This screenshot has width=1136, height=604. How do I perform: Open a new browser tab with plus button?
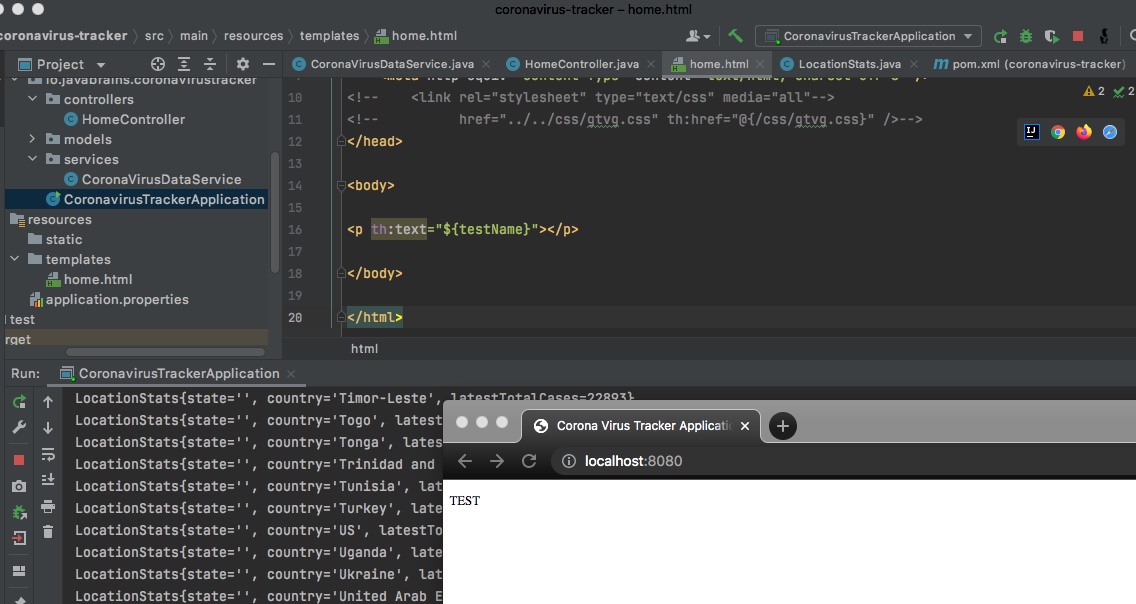(x=782, y=426)
